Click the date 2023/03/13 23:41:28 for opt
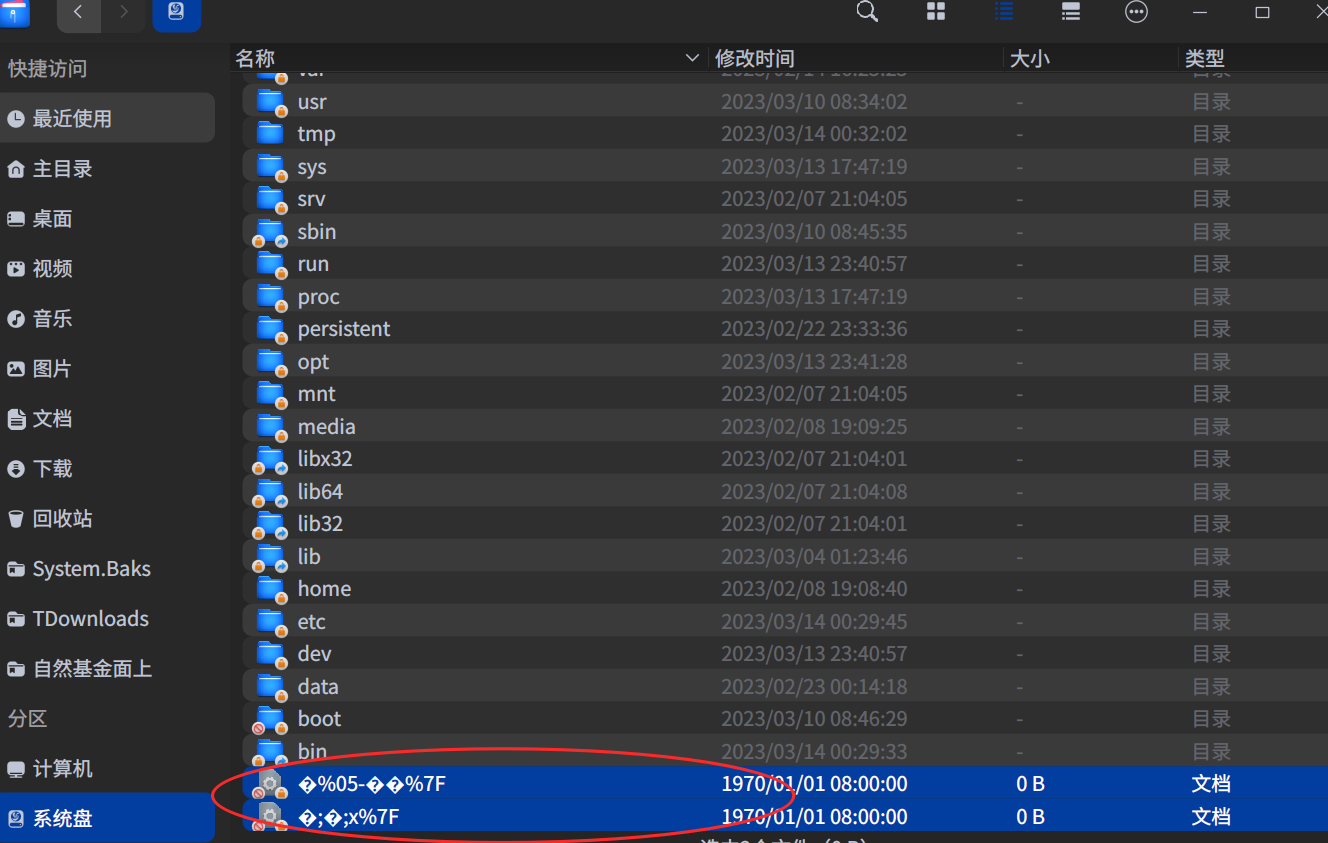This screenshot has width=1328, height=843. click(x=814, y=362)
